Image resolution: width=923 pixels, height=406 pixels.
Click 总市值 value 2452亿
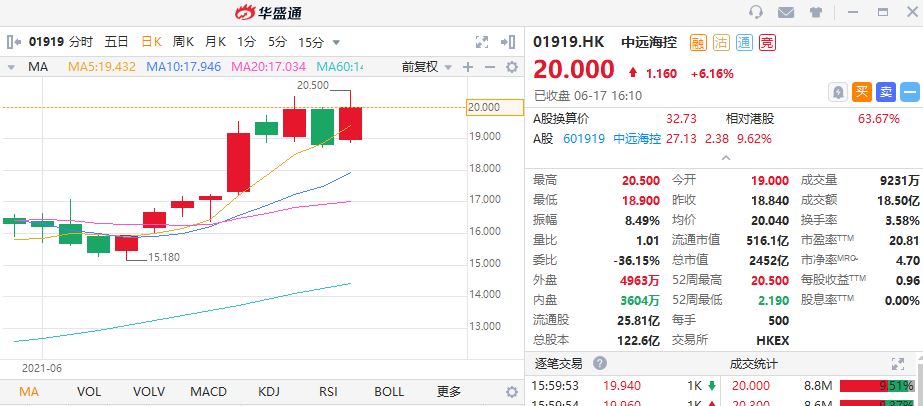coord(769,260)
